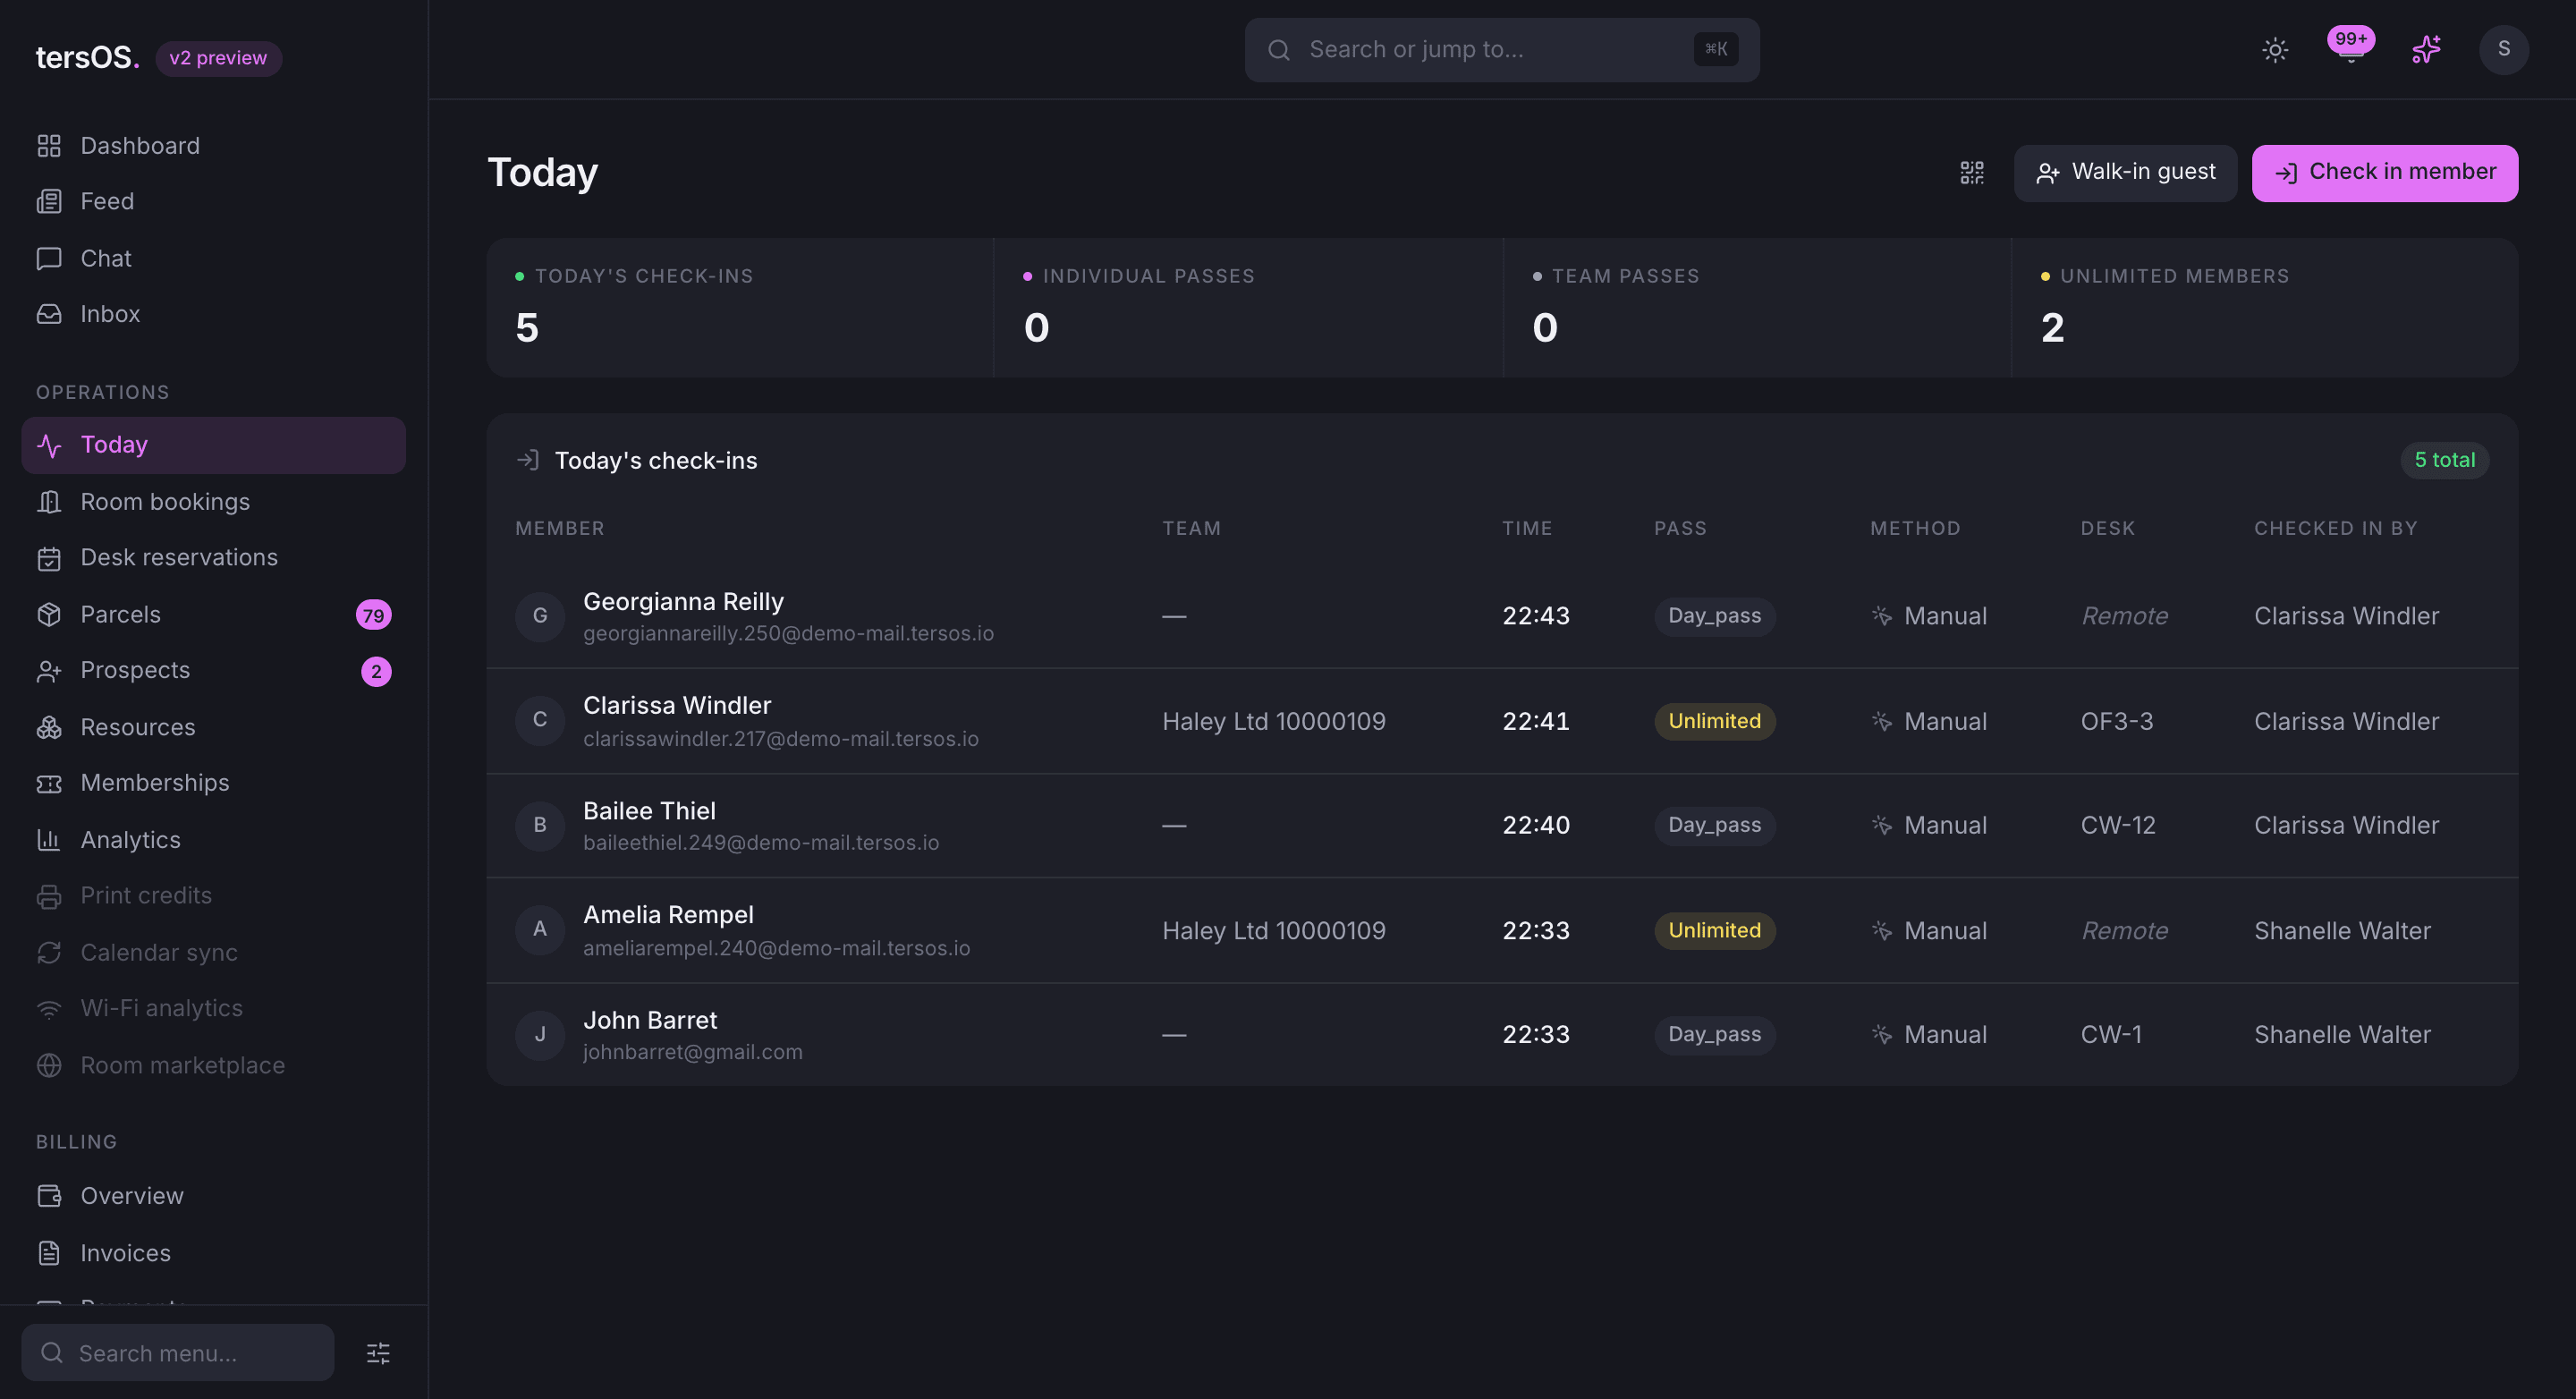Screen dimensions: 2576x1399
Task: Click Bailee Thiel member name
Action: point(649,811)
